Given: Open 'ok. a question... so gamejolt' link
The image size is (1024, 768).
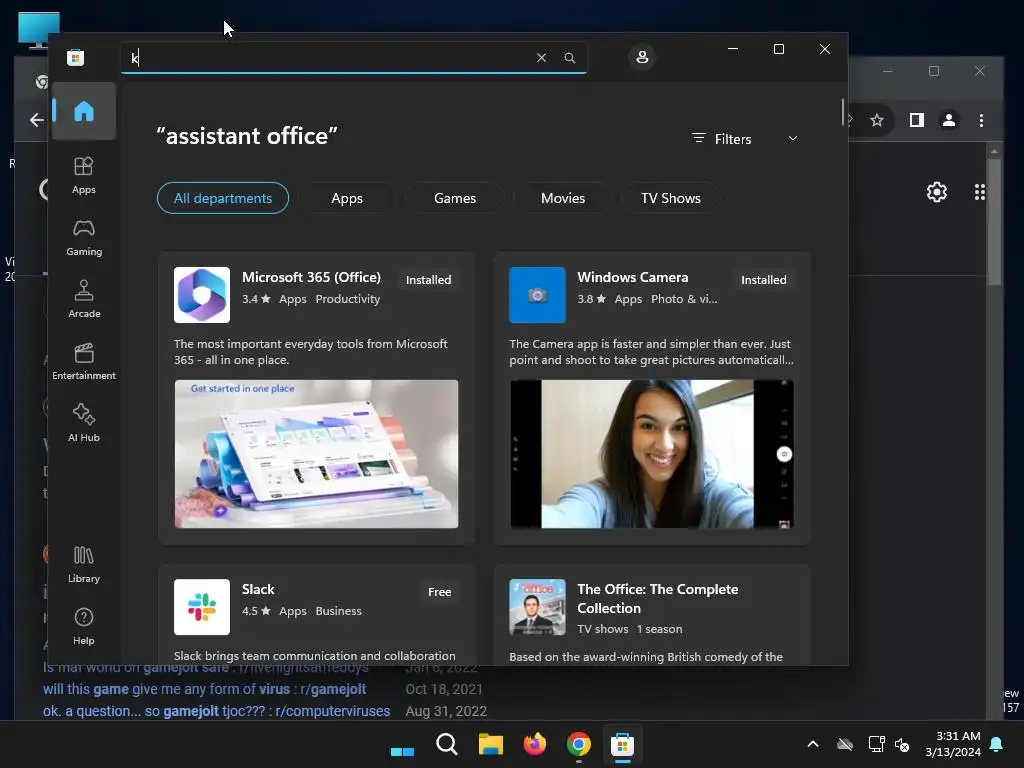Looking at the screenshot, I should (x=216, y=711).
